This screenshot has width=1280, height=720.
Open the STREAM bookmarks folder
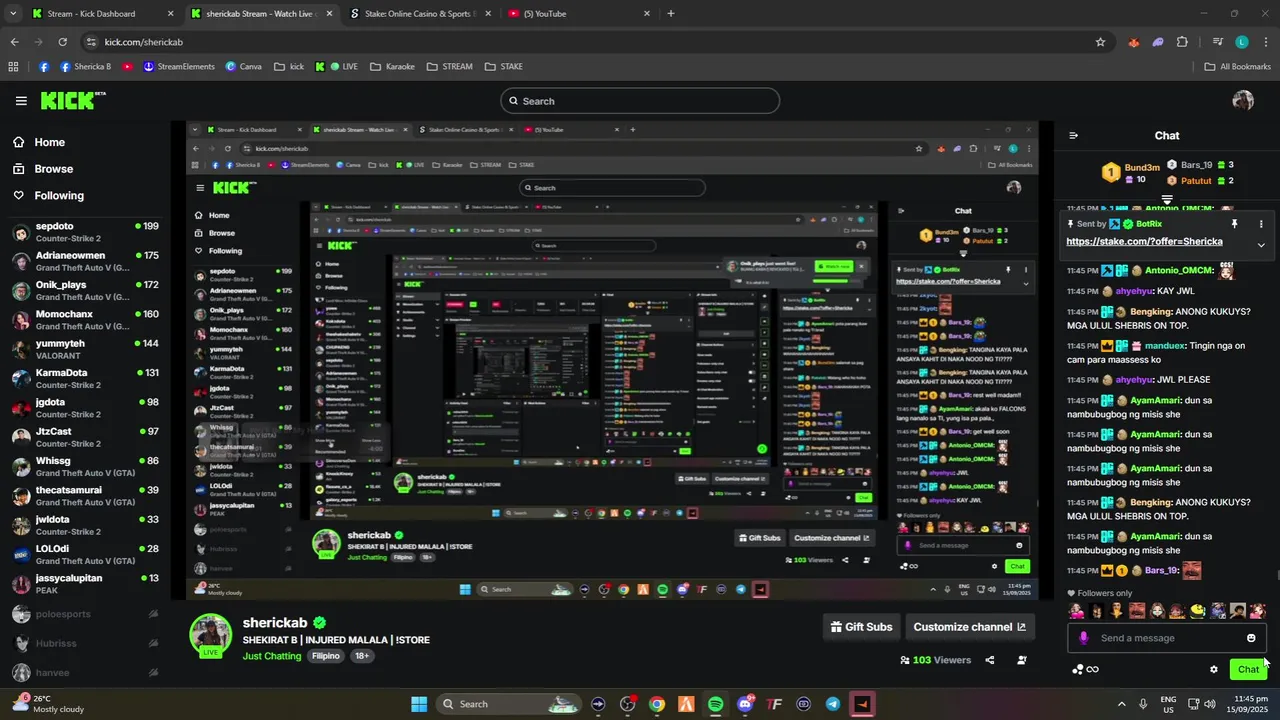coord(449,67)
